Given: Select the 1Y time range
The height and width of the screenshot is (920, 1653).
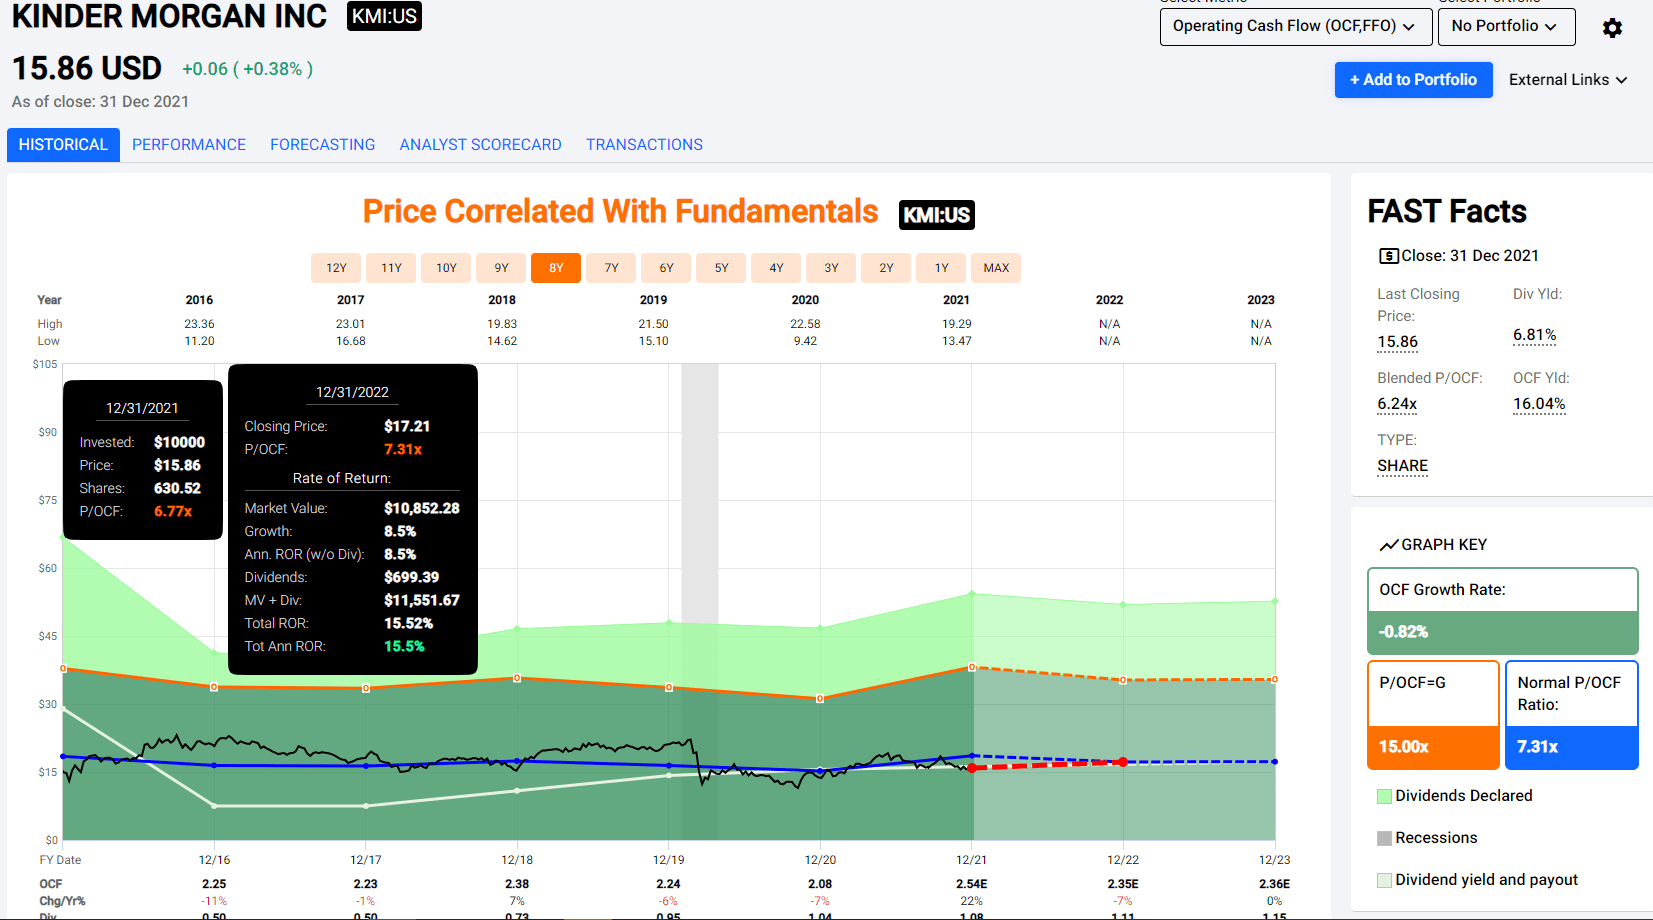Looking at the screenshot, I should [x=941, y=268].
